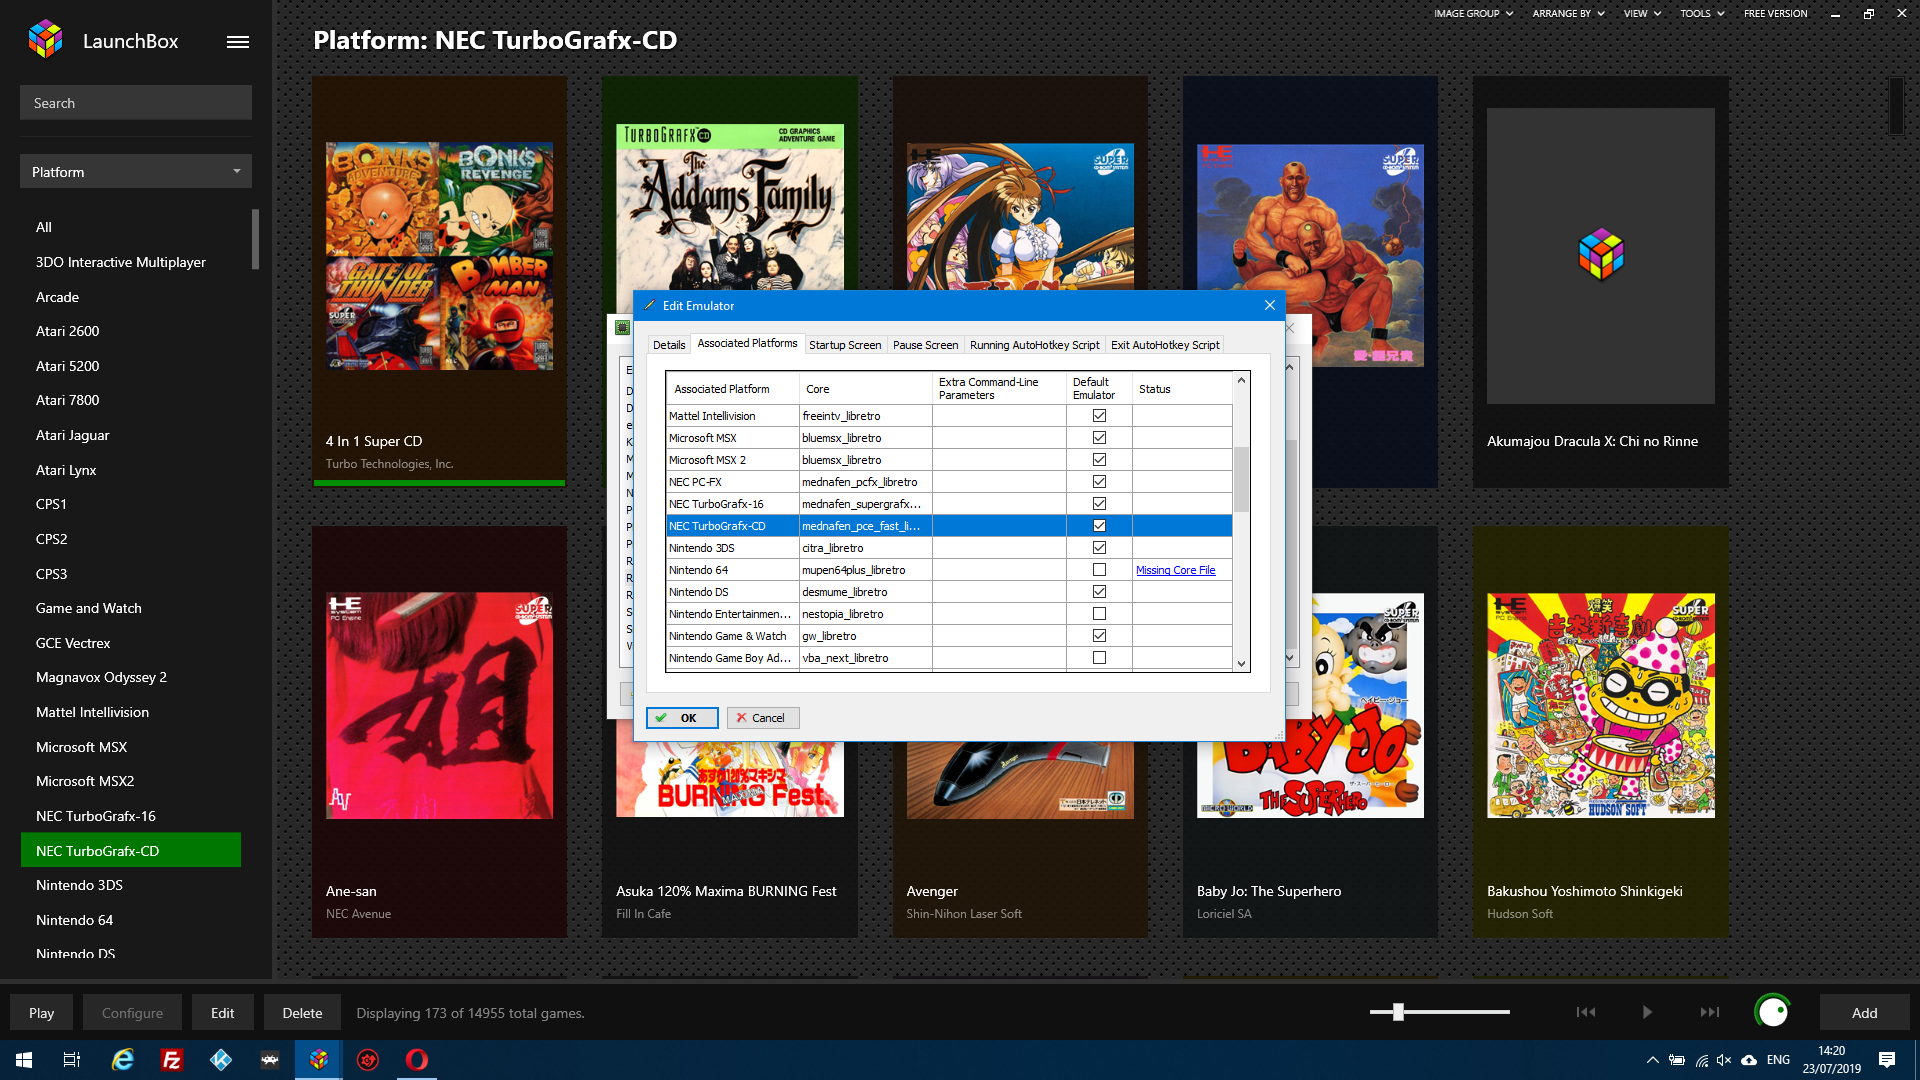Click the Edit button in bottom bar
Viewport: 1920px width, 1080px height.
[x=222, y=1013]
